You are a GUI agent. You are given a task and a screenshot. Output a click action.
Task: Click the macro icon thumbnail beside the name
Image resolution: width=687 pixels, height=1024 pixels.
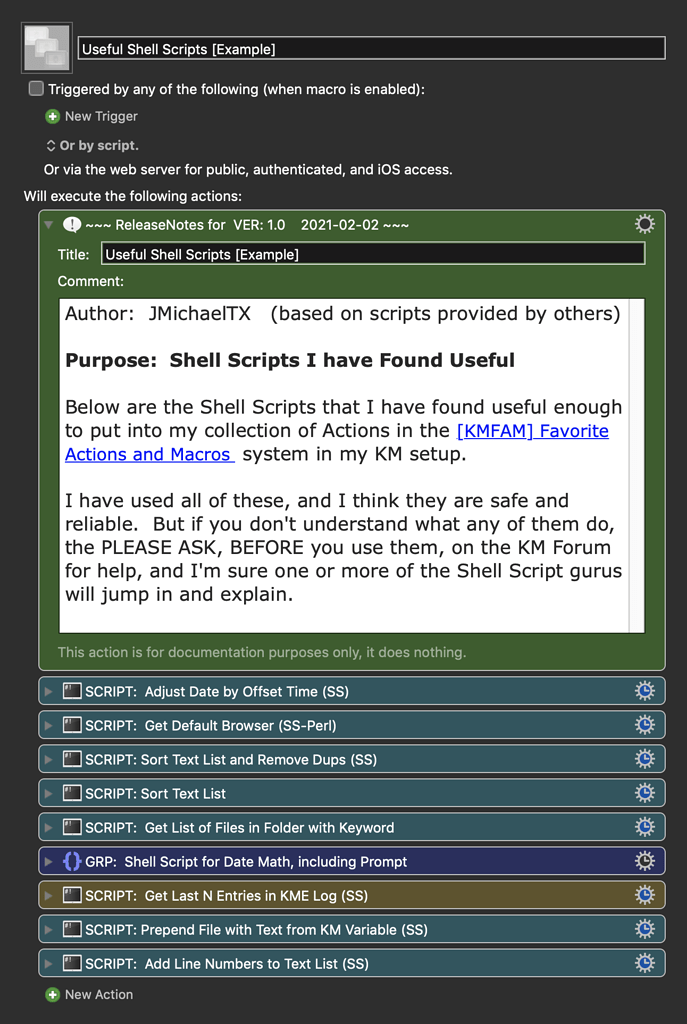click(47, 48)
